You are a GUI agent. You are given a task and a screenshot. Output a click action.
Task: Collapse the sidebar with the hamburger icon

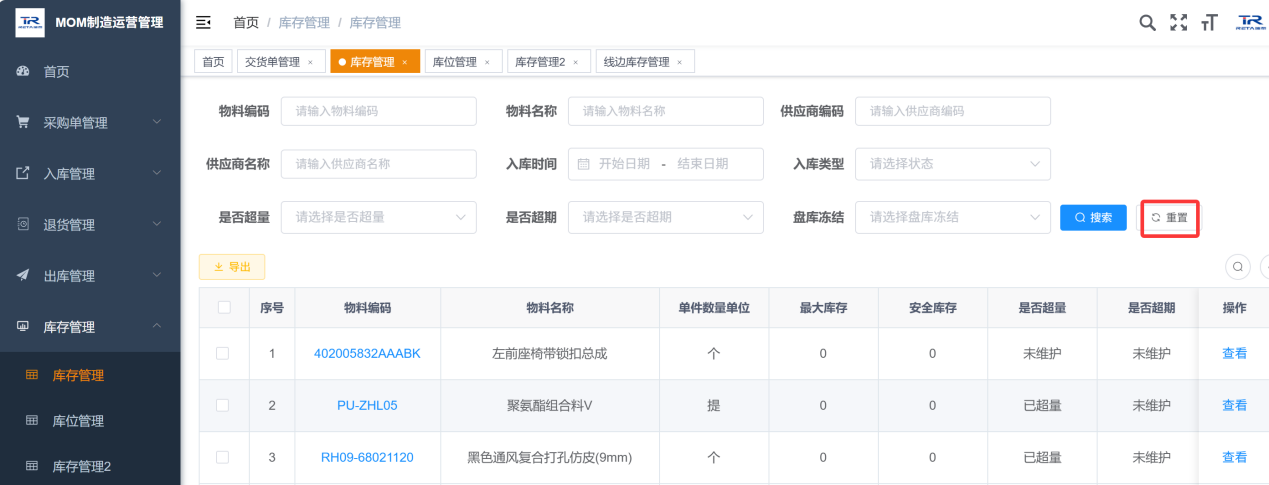(x=203, y=22)
